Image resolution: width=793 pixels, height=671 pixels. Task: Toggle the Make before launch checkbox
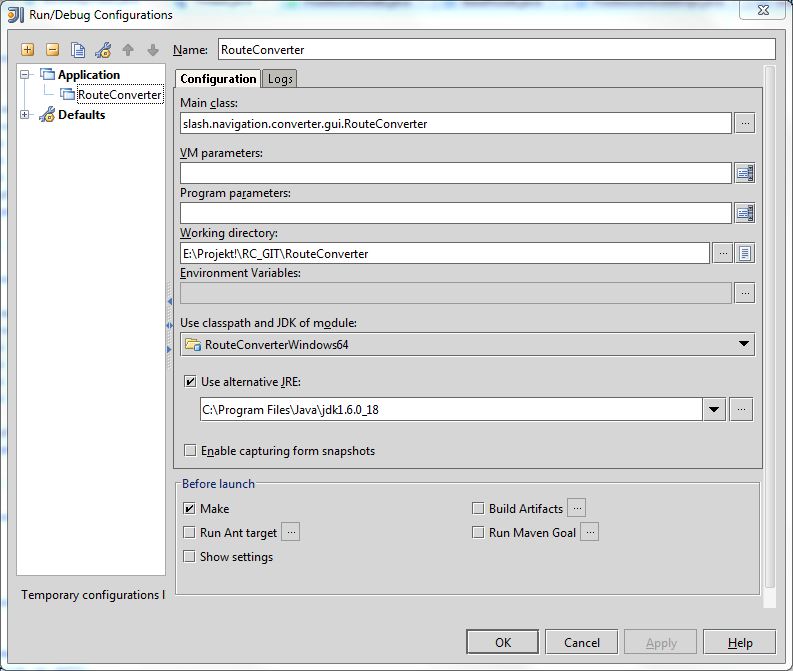point(190,508)
